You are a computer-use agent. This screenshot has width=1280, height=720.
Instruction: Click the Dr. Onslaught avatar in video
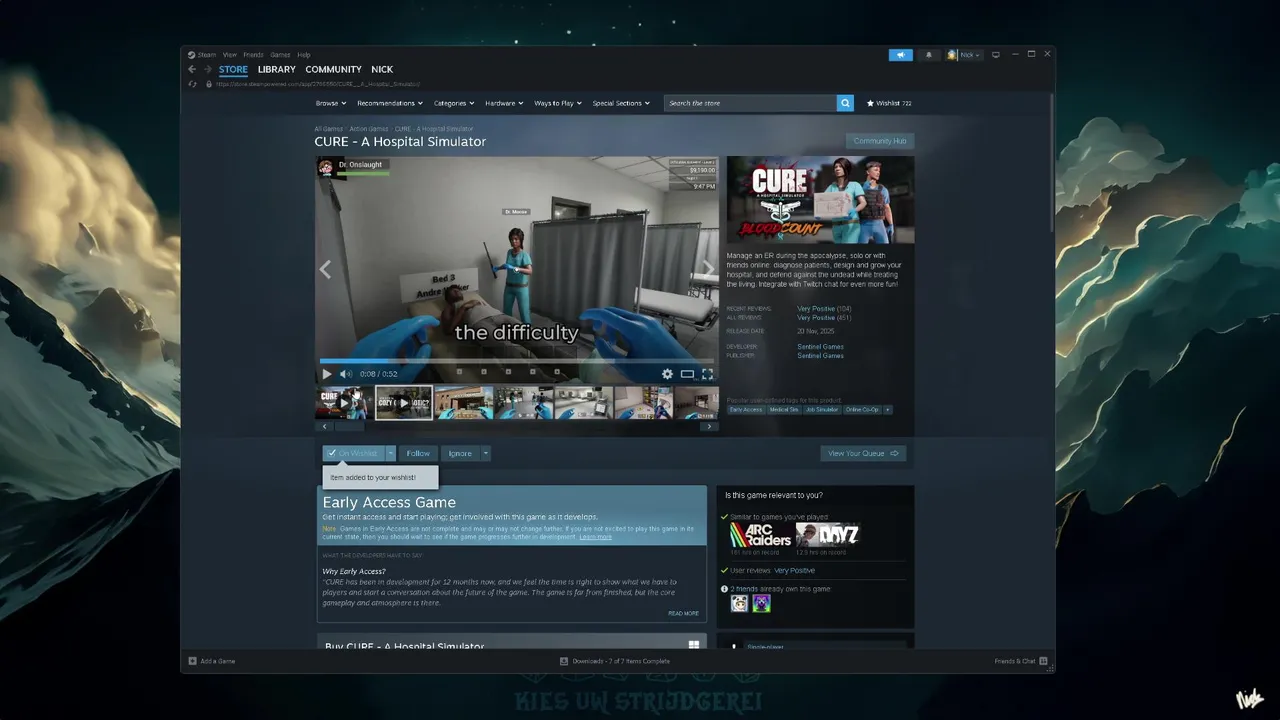[326, 167]
